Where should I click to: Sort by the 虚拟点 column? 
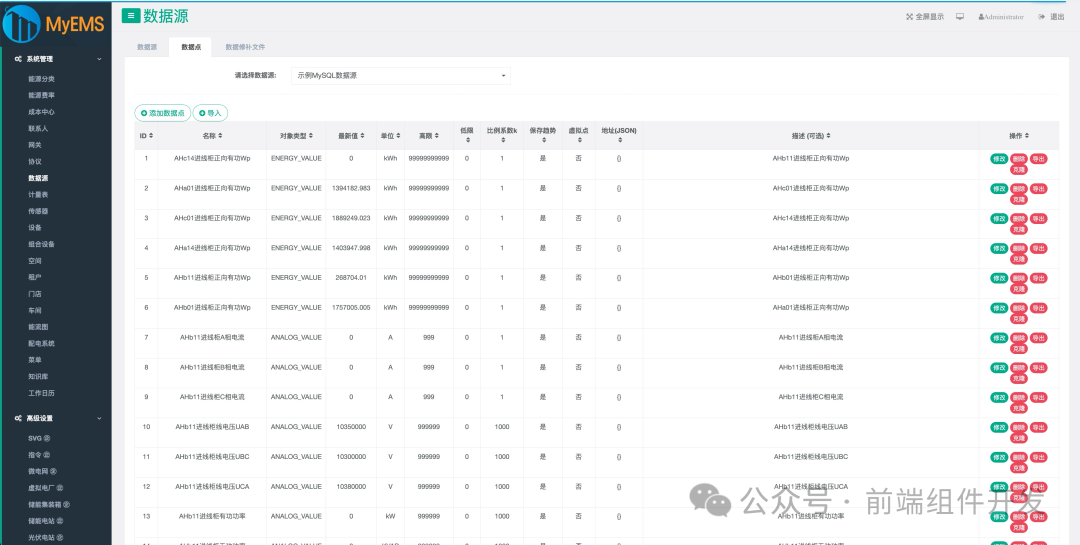point(578,134)
